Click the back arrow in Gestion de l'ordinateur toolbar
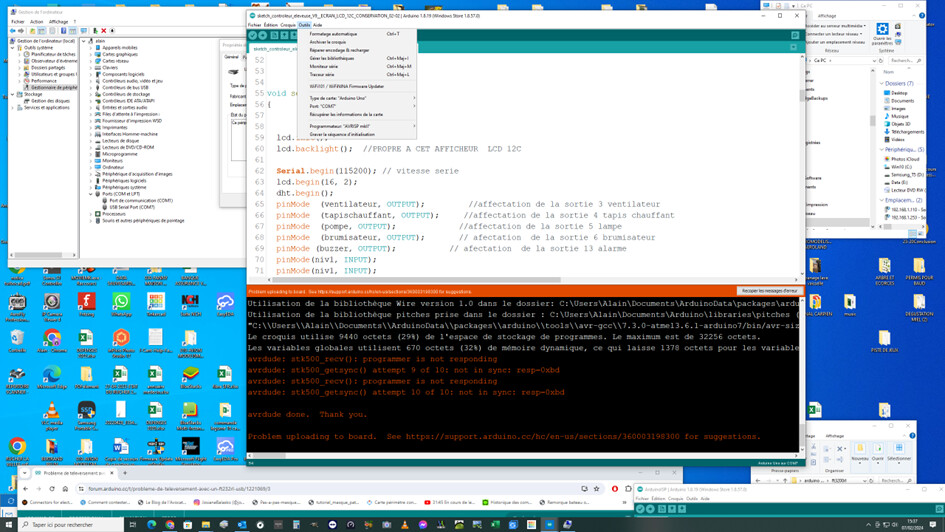The width and height of the screenshot is (945, 532). (12, 31)
